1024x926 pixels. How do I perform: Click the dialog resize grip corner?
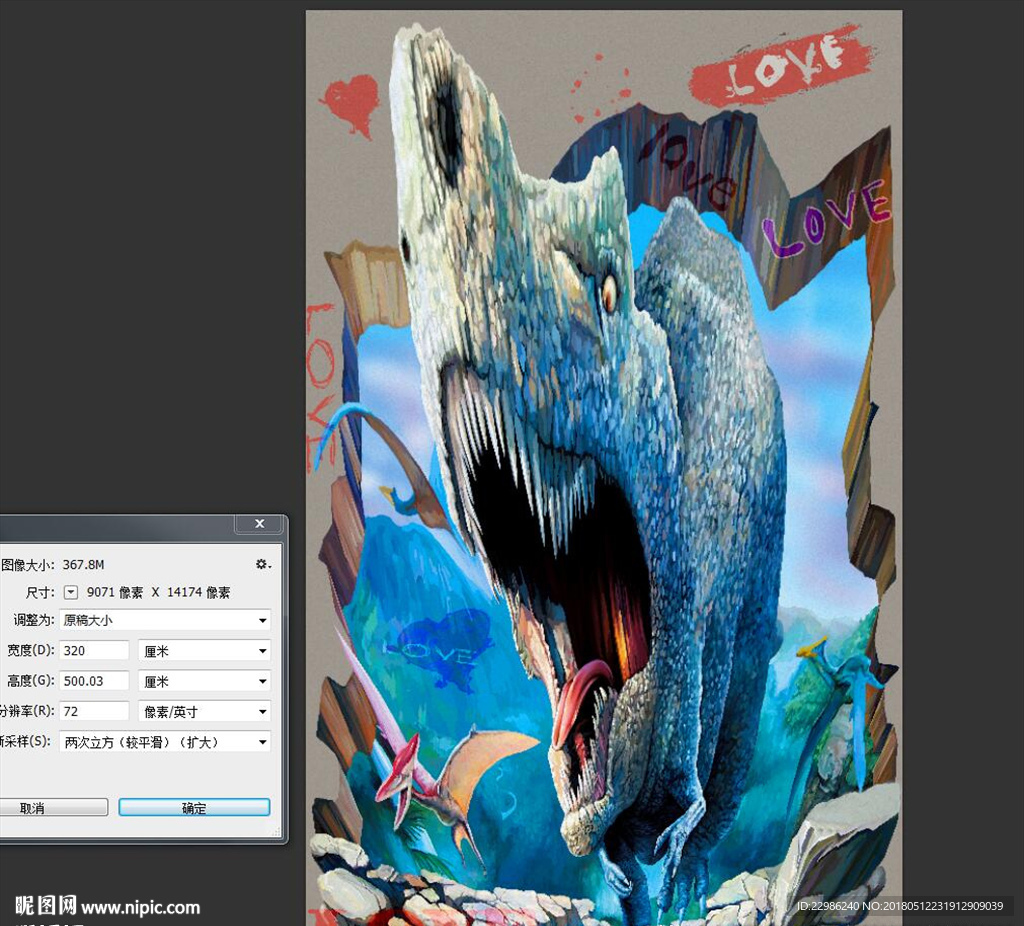tap(277, 832)
